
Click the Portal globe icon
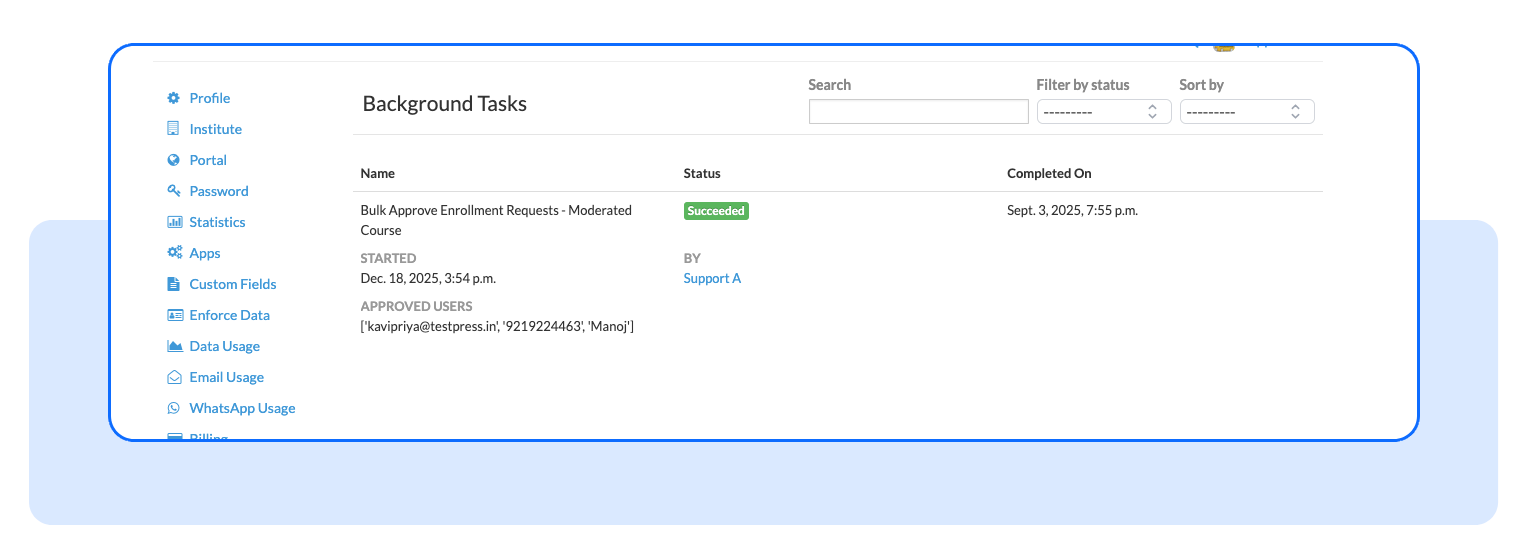click(173, 160)
